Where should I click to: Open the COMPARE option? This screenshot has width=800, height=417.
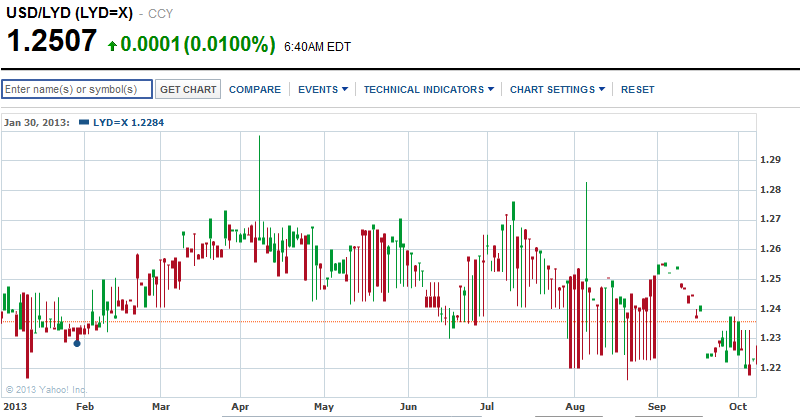[255, 90]
